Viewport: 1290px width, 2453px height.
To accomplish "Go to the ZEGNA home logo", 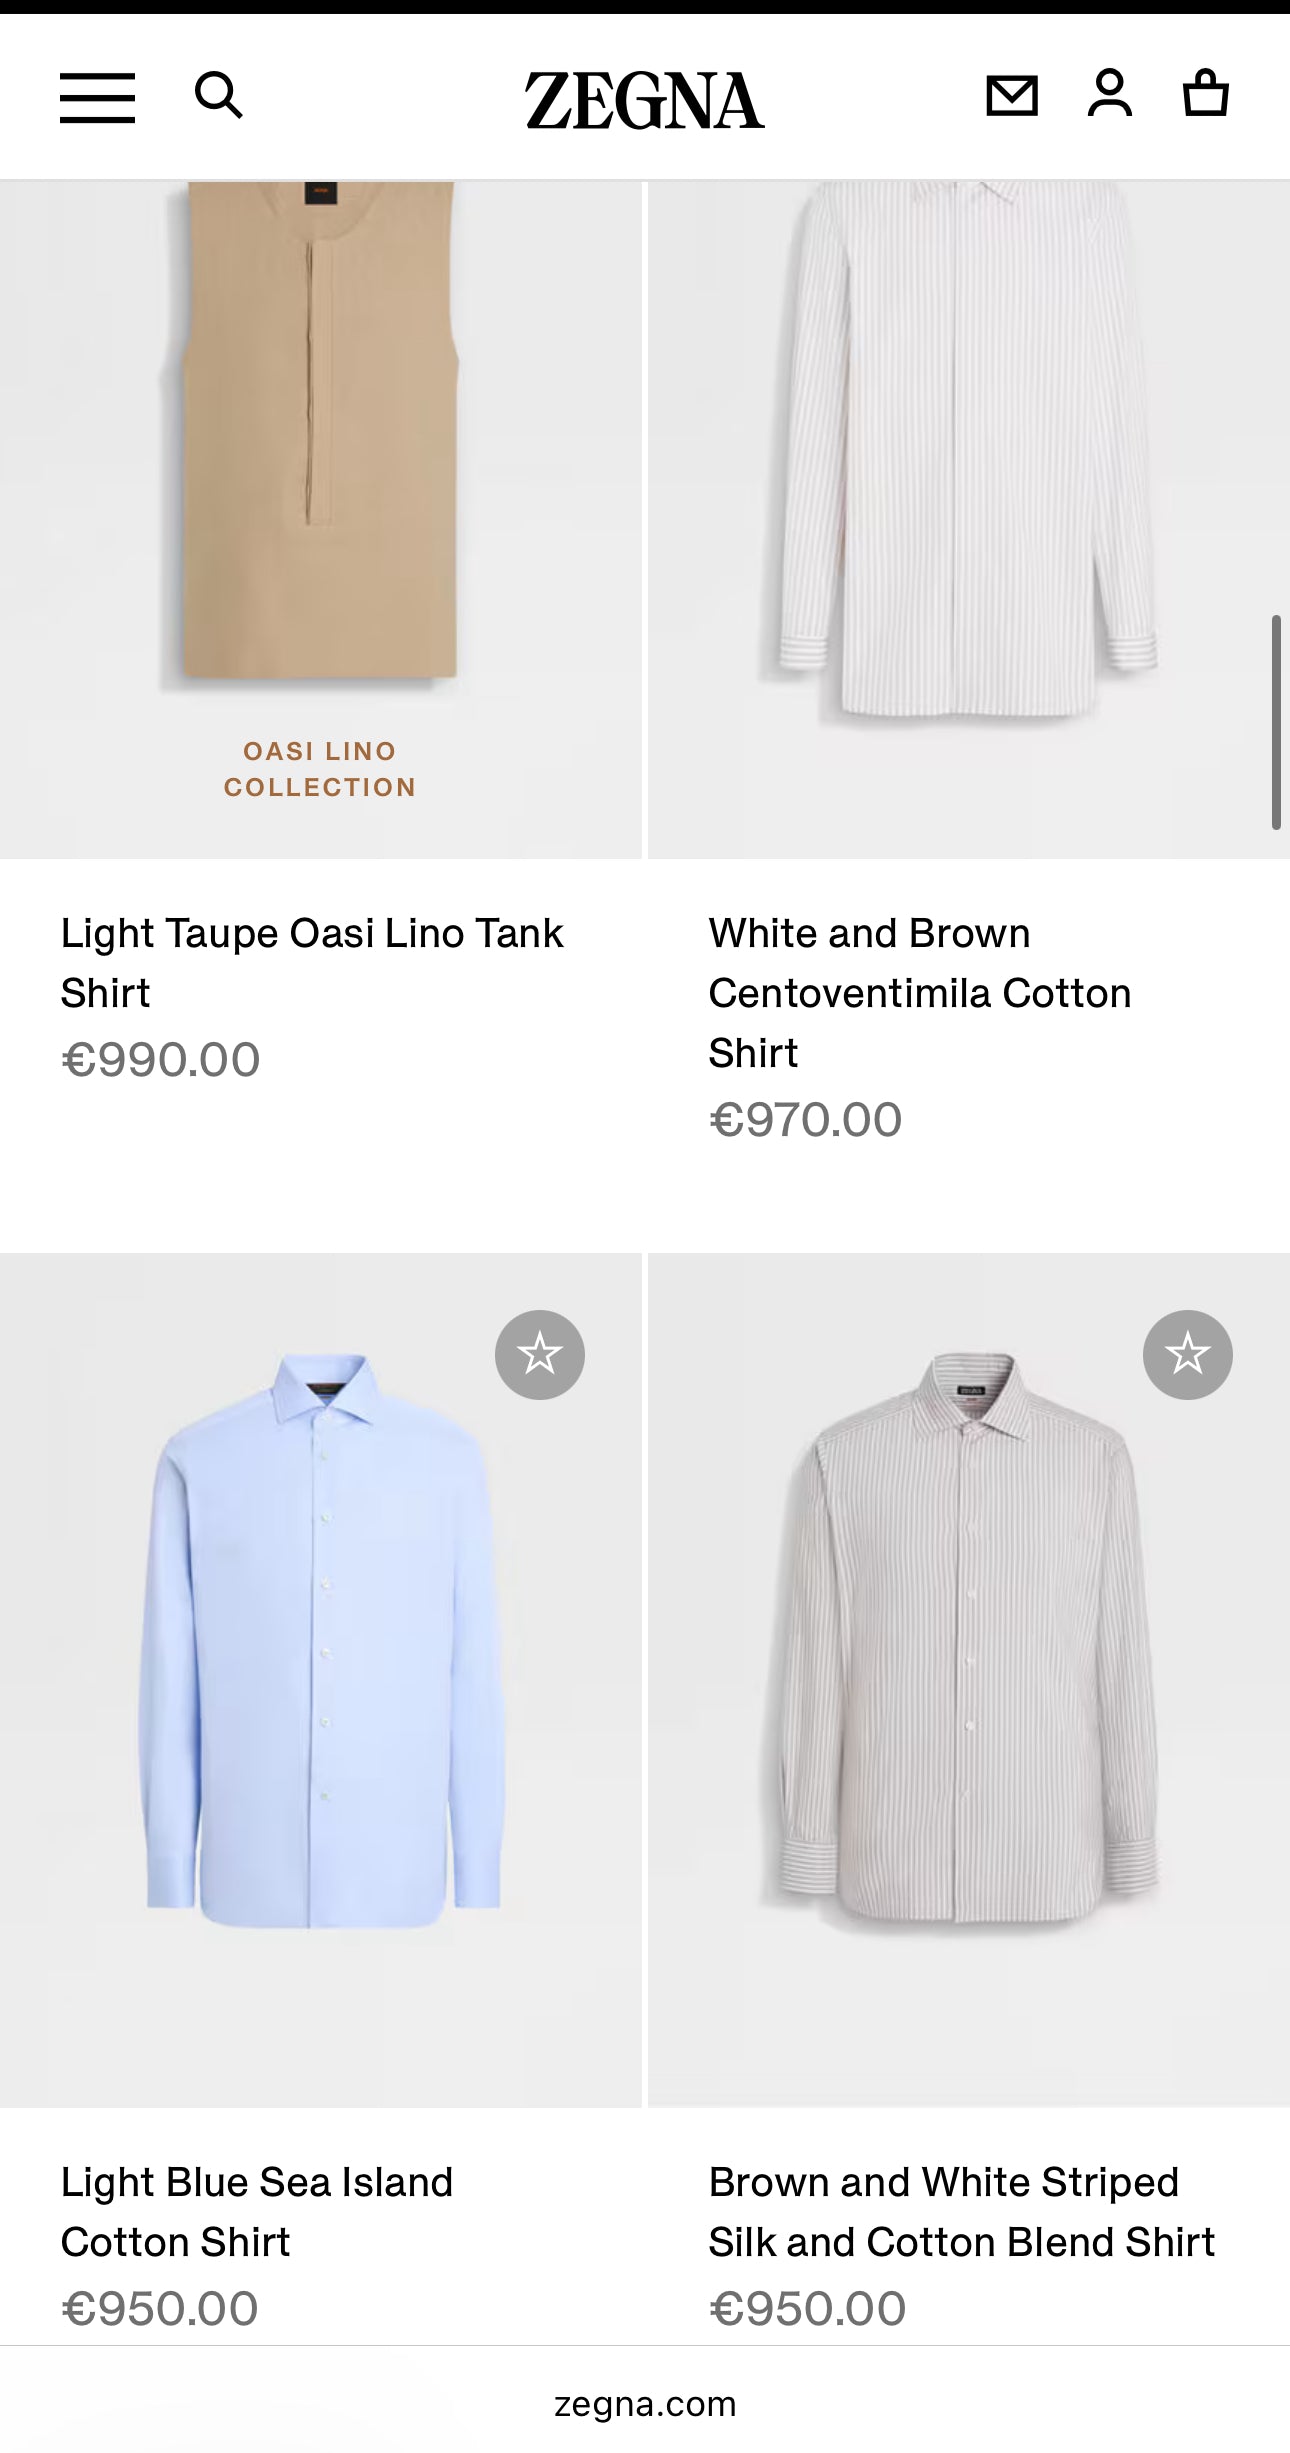I will [x=645, y=101].
